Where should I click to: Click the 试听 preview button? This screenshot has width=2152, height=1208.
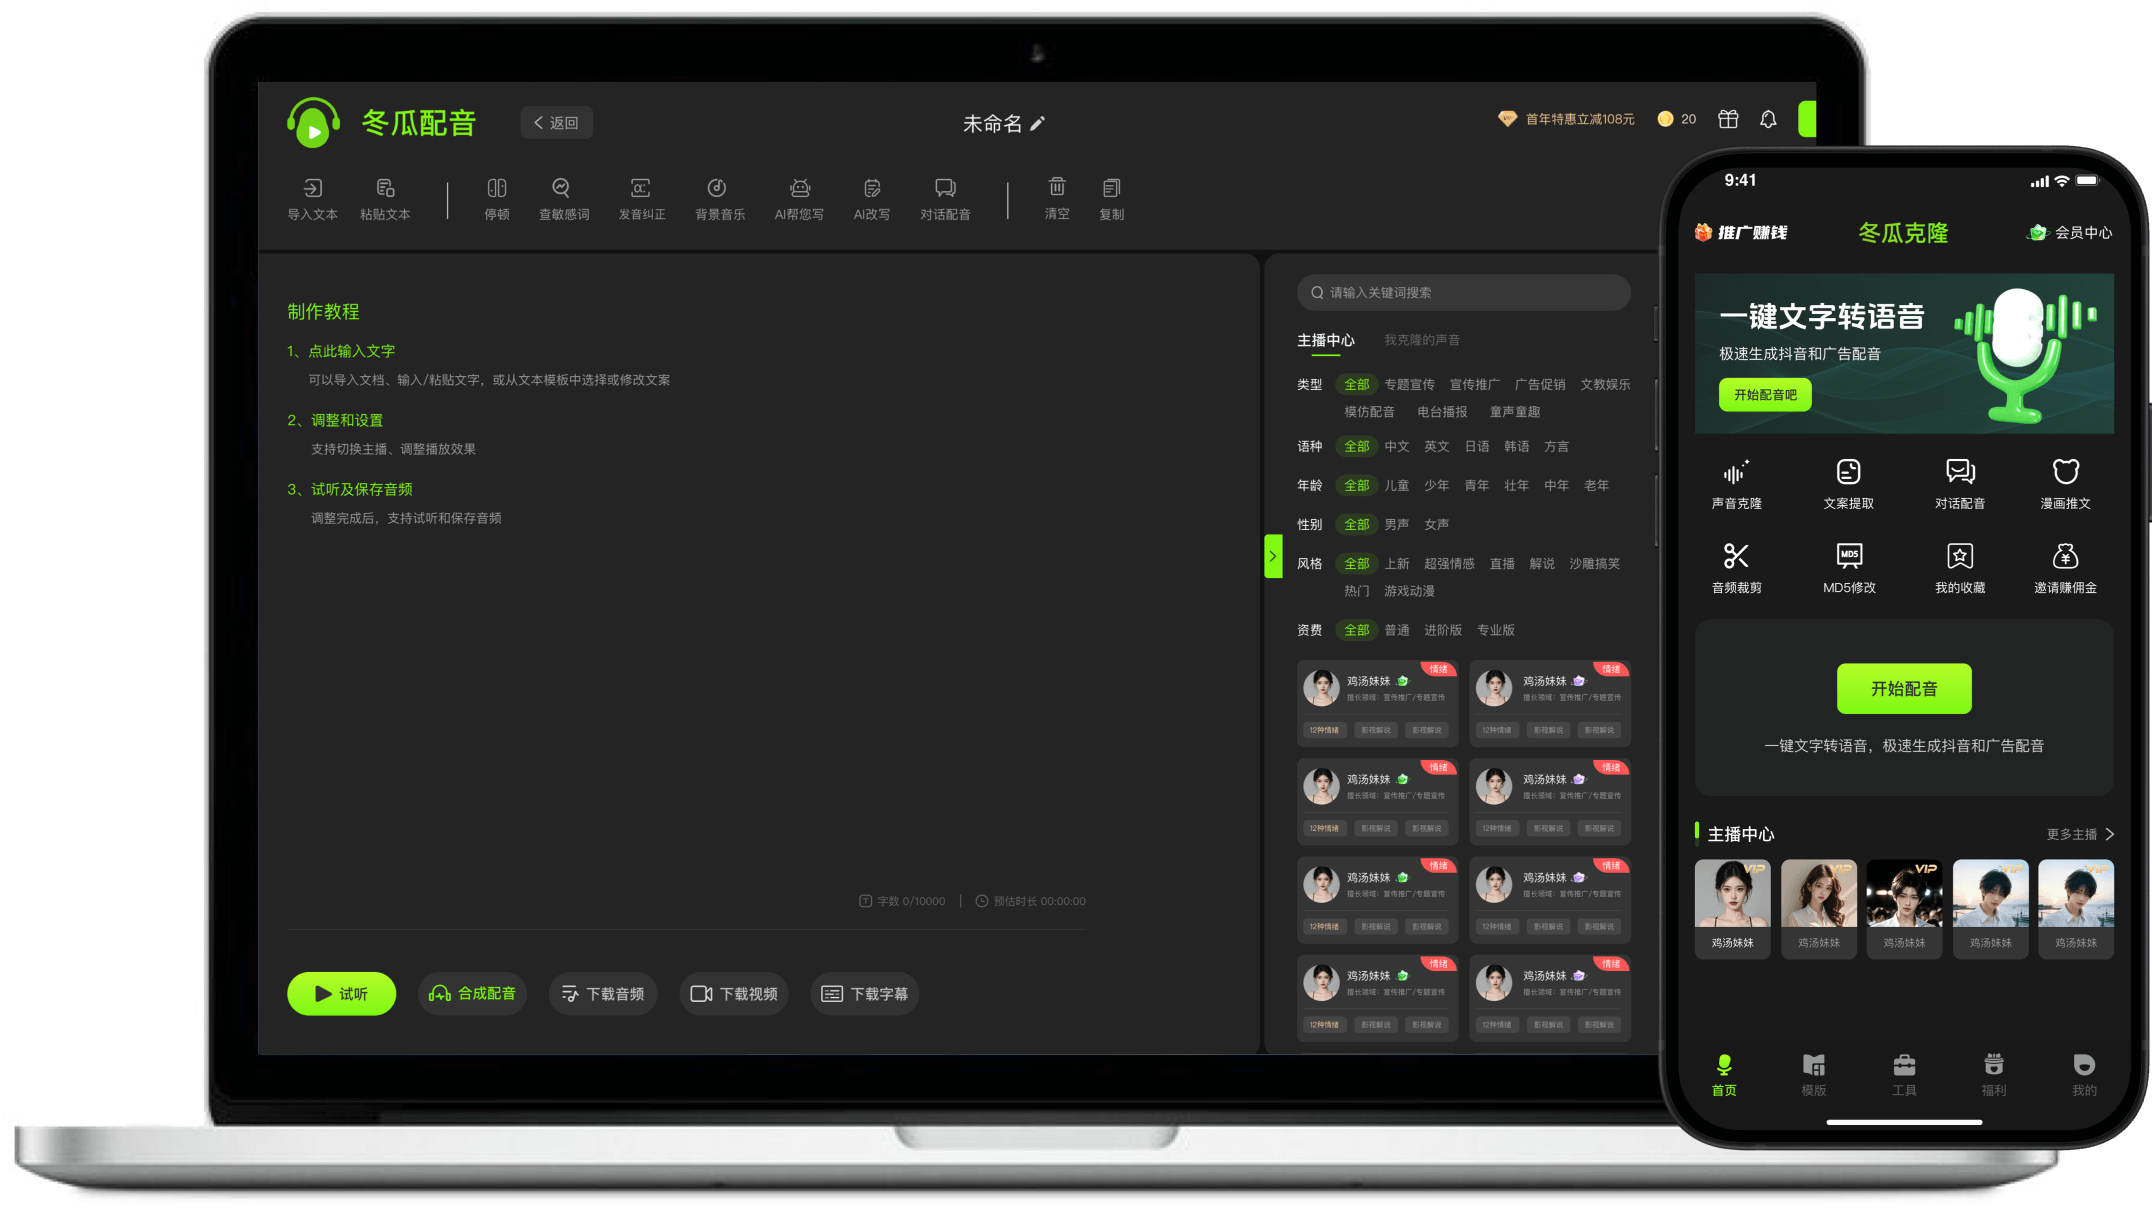click(x=341, y=994)
